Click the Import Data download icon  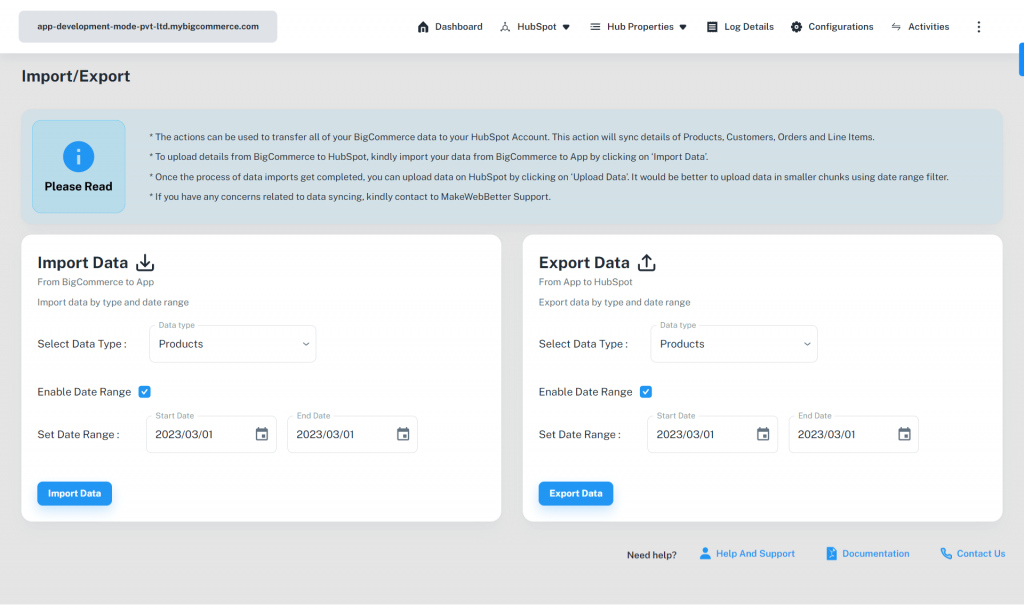tap(145, 263)
